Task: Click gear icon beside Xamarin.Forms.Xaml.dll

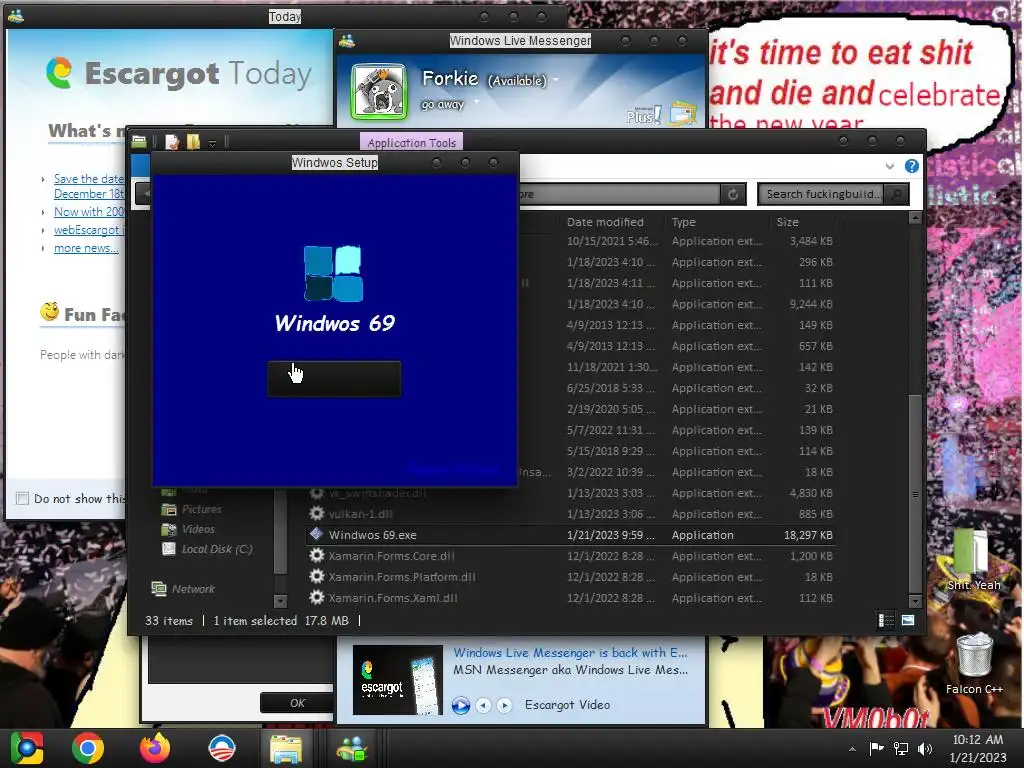Action: (x=317, y=597)
